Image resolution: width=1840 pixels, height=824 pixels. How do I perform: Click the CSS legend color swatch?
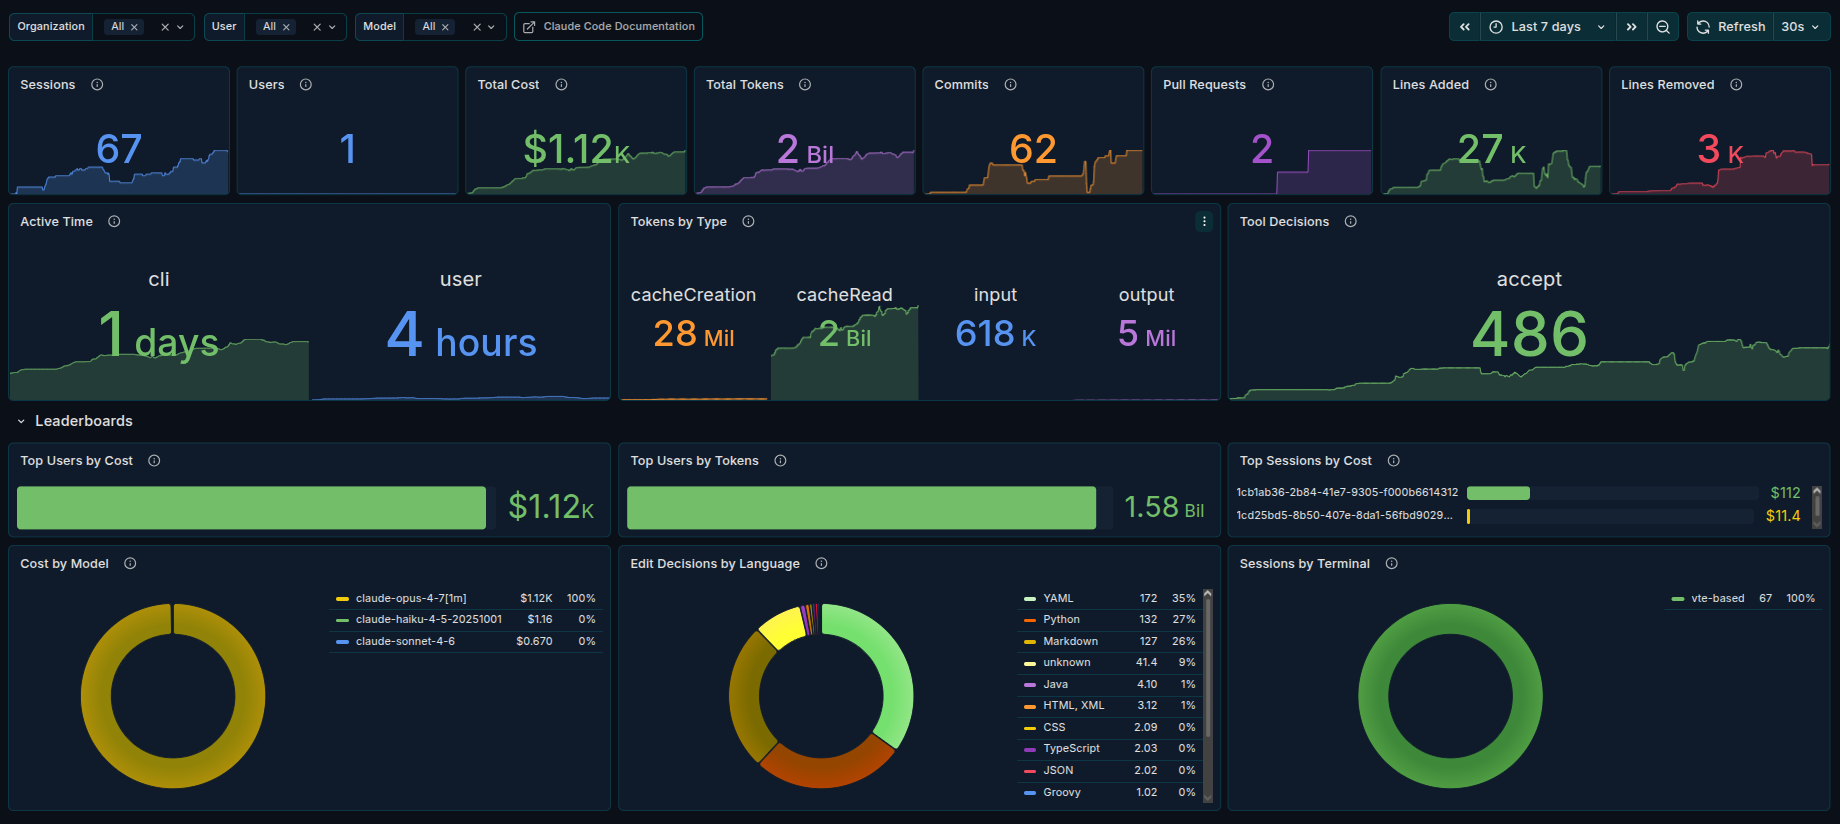(x=1030, y=728)
